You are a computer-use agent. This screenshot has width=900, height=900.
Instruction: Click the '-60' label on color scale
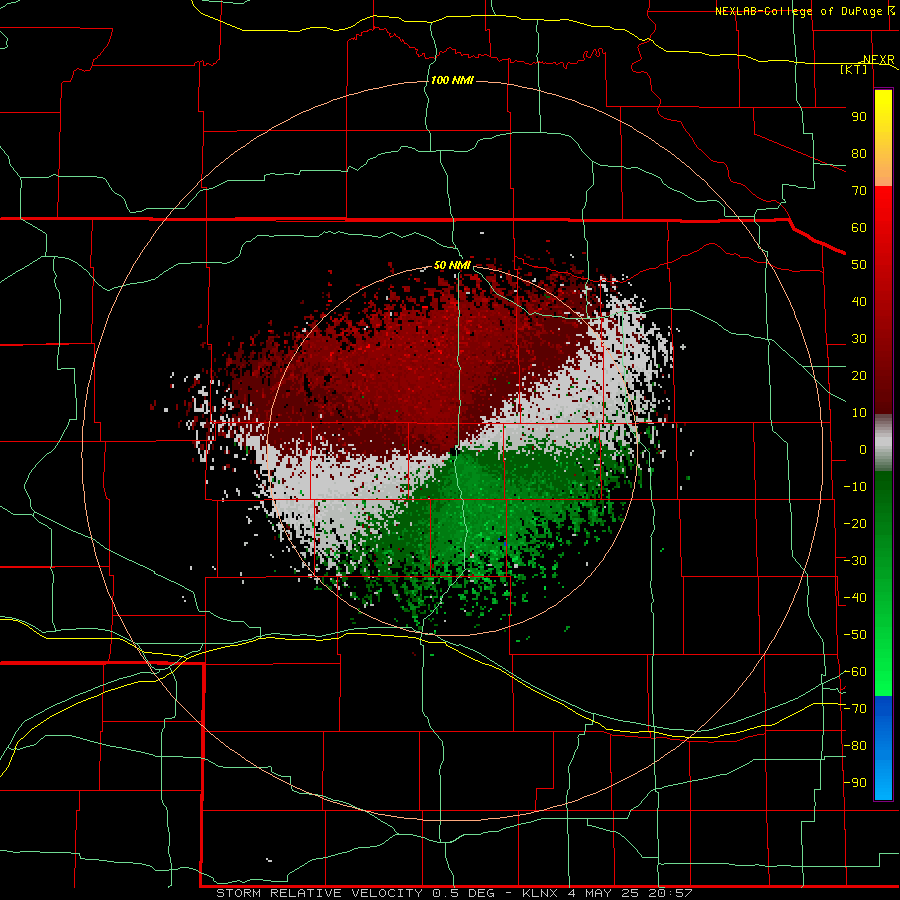(x=855, y=672)
